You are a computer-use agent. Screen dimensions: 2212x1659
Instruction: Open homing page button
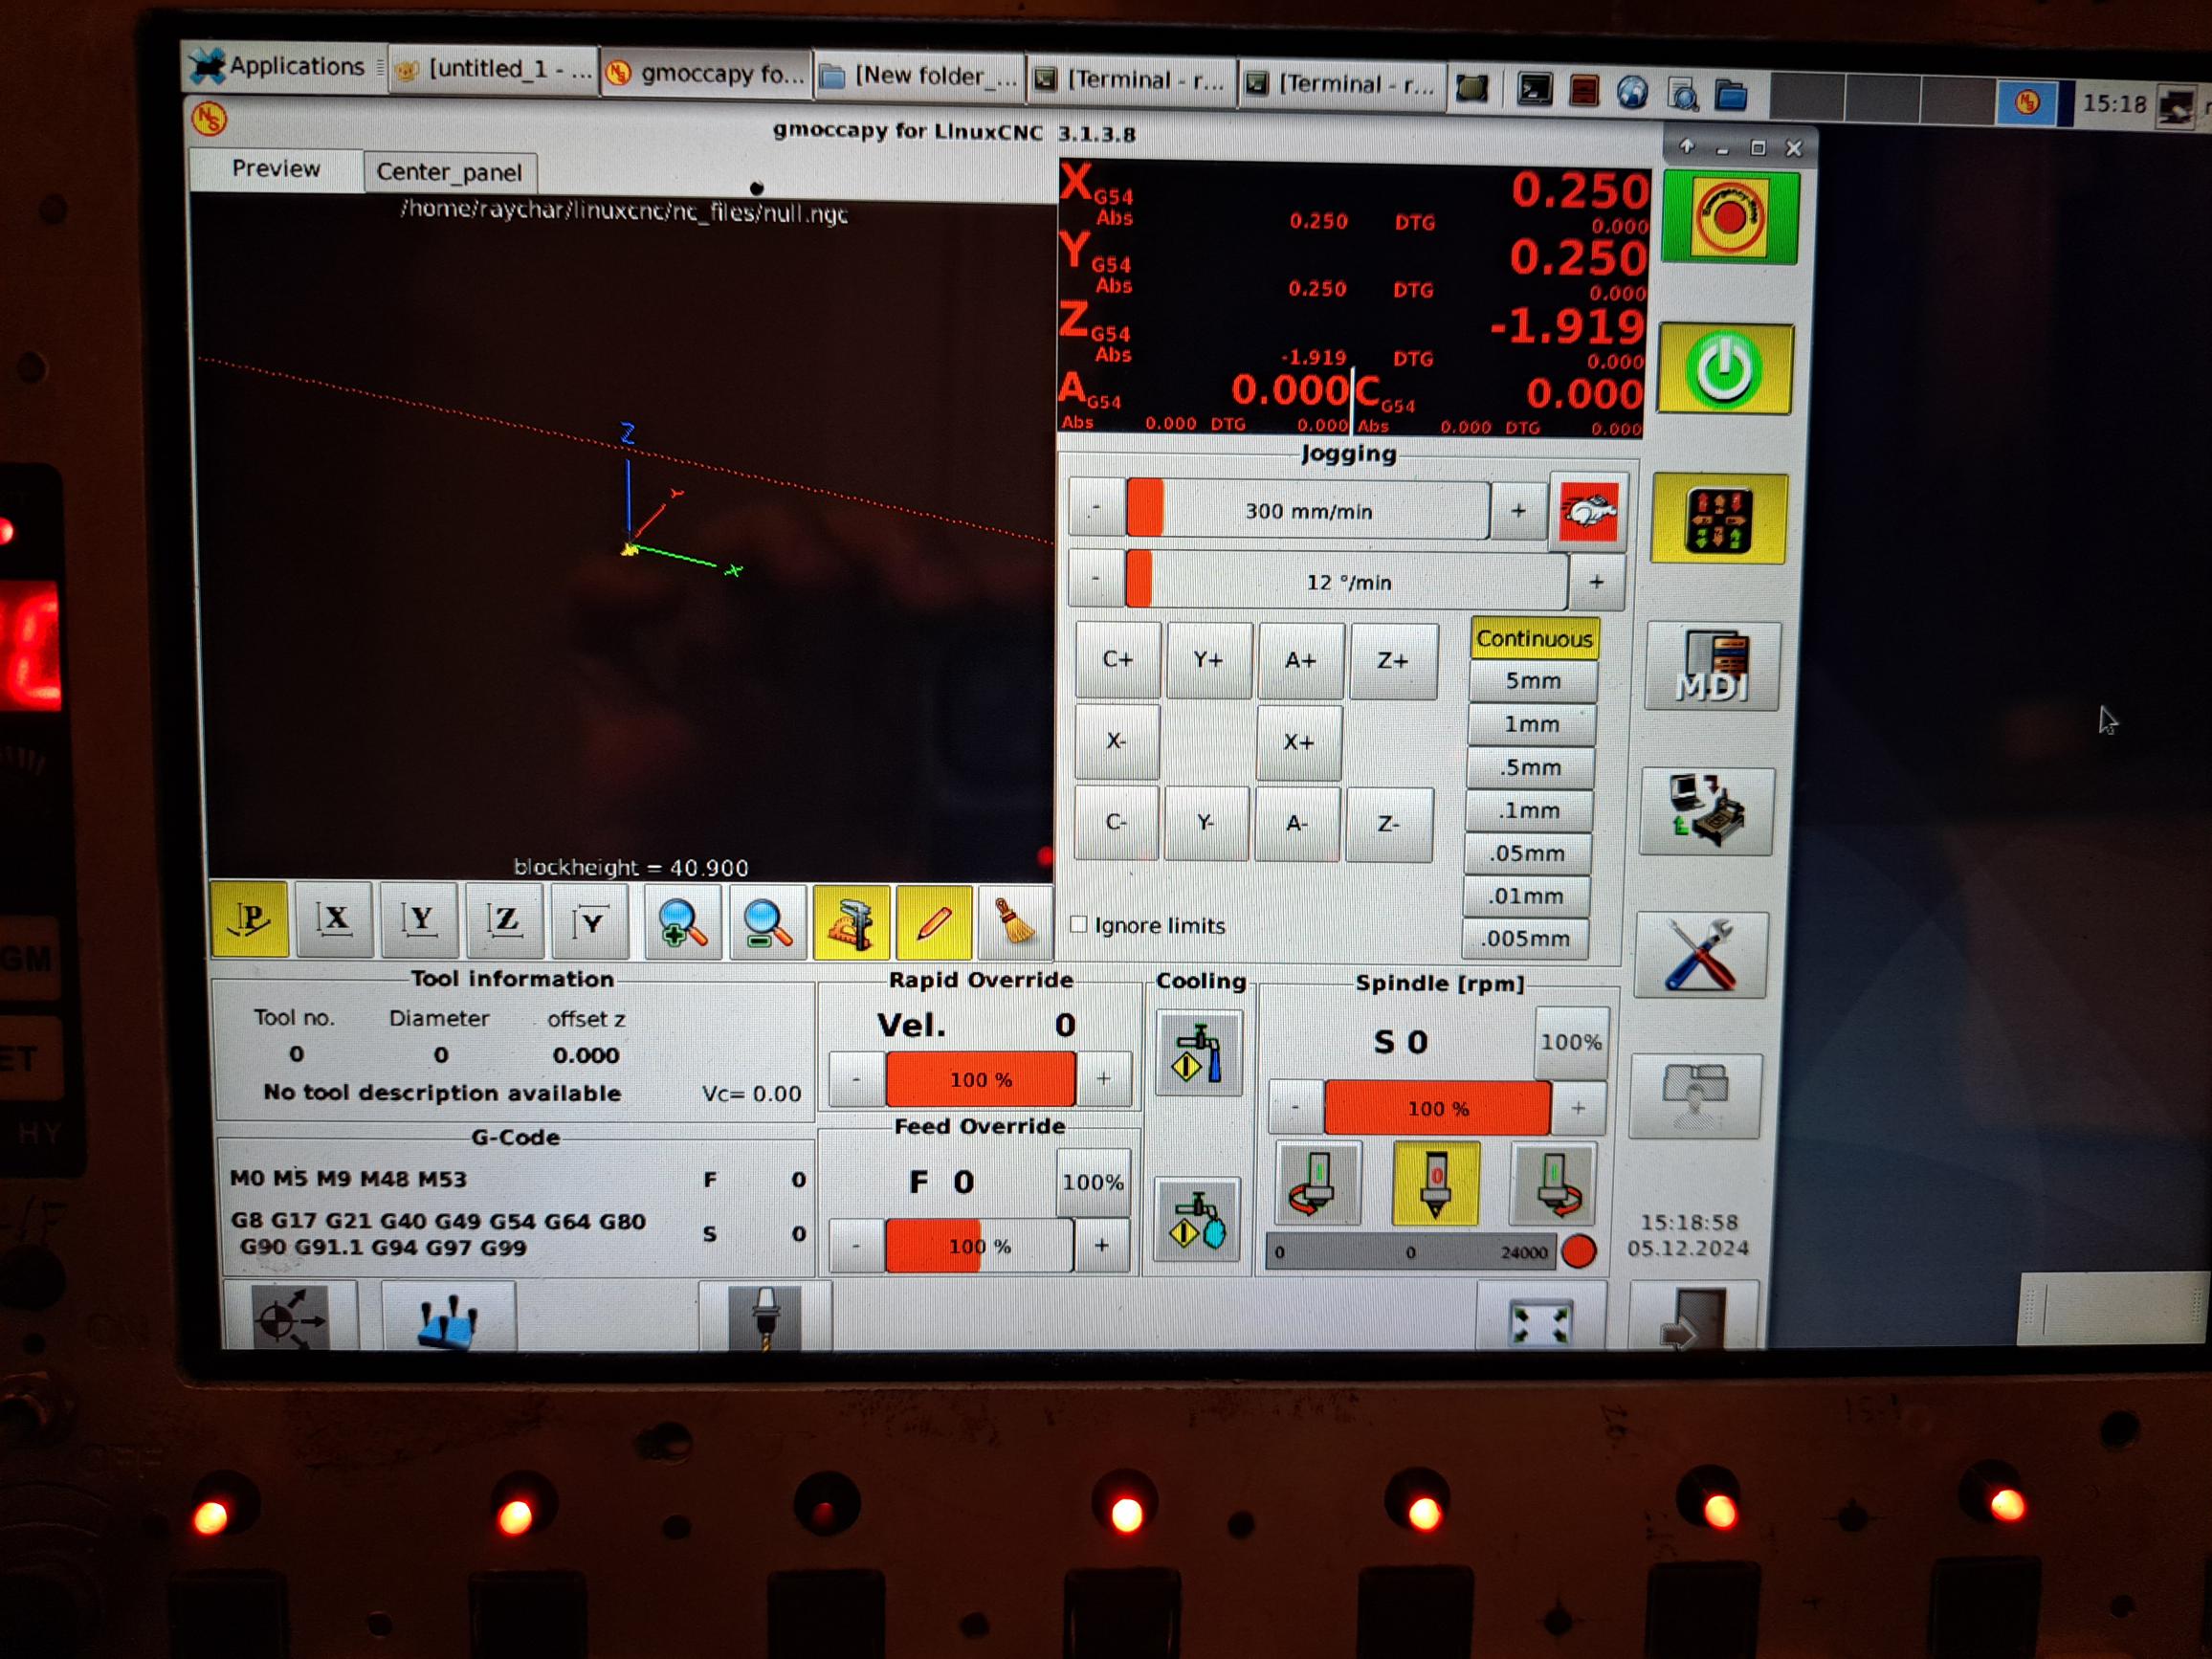tap(289, 1317)
